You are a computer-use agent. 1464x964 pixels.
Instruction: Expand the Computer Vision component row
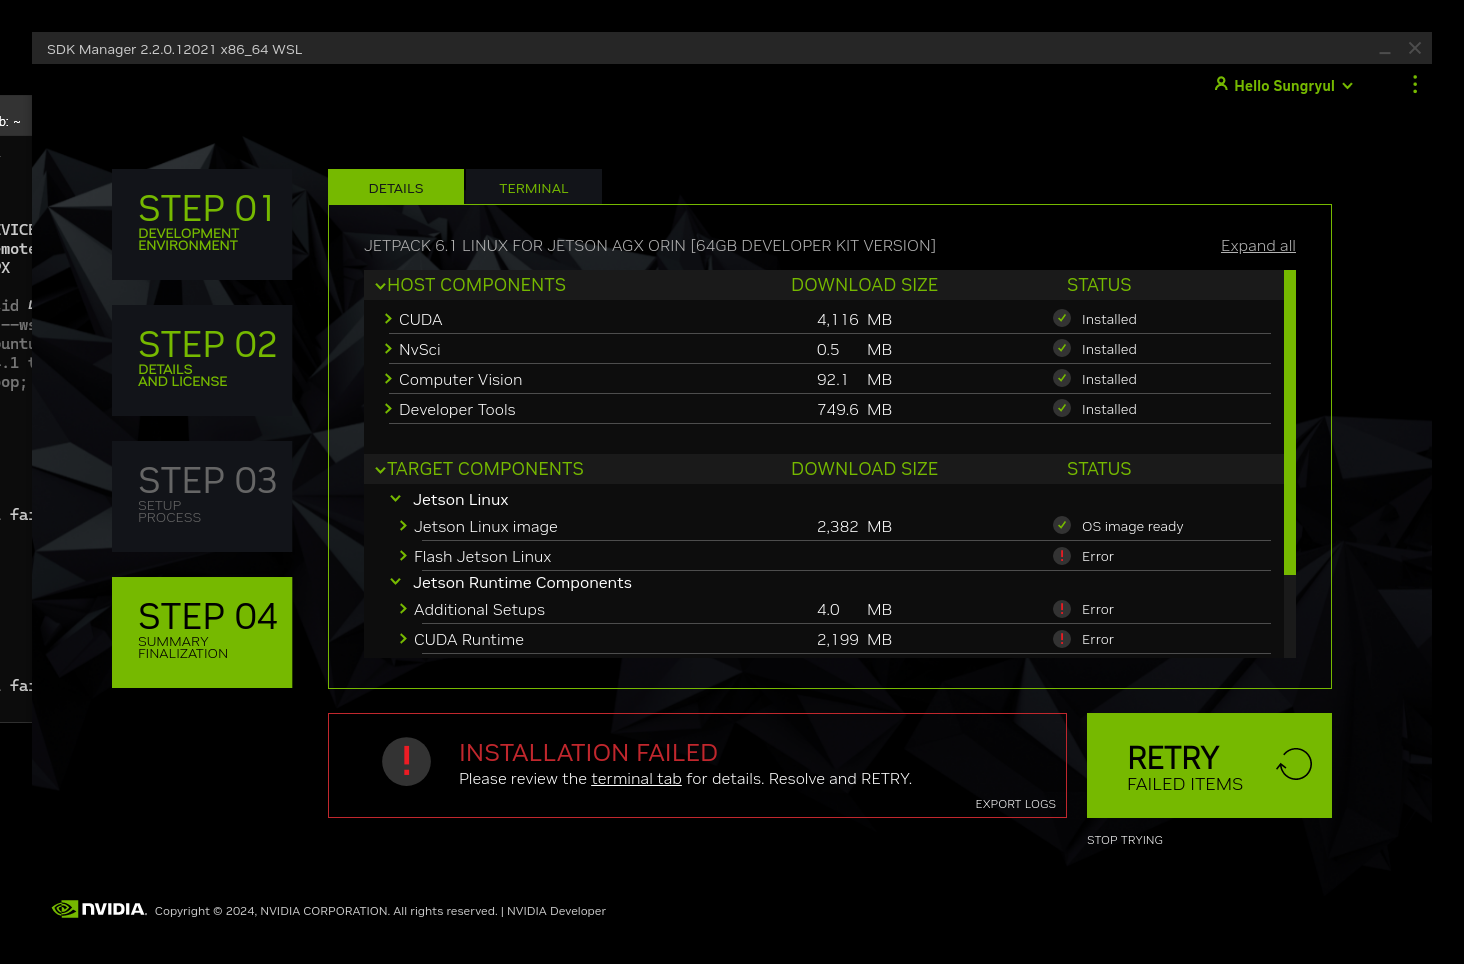pyautogui.click(x=388, y=379)
